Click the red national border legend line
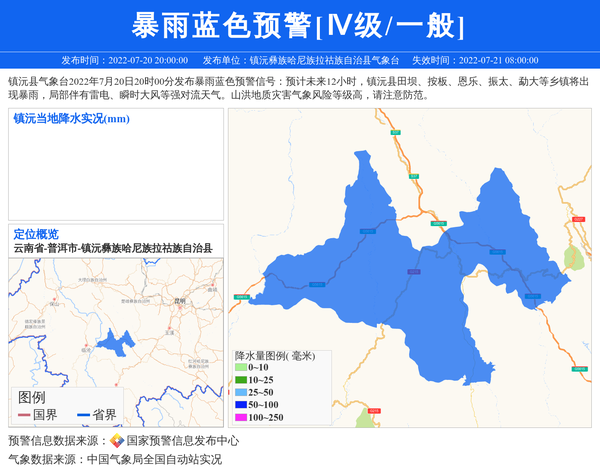600x471 pixels. [24, 414]
